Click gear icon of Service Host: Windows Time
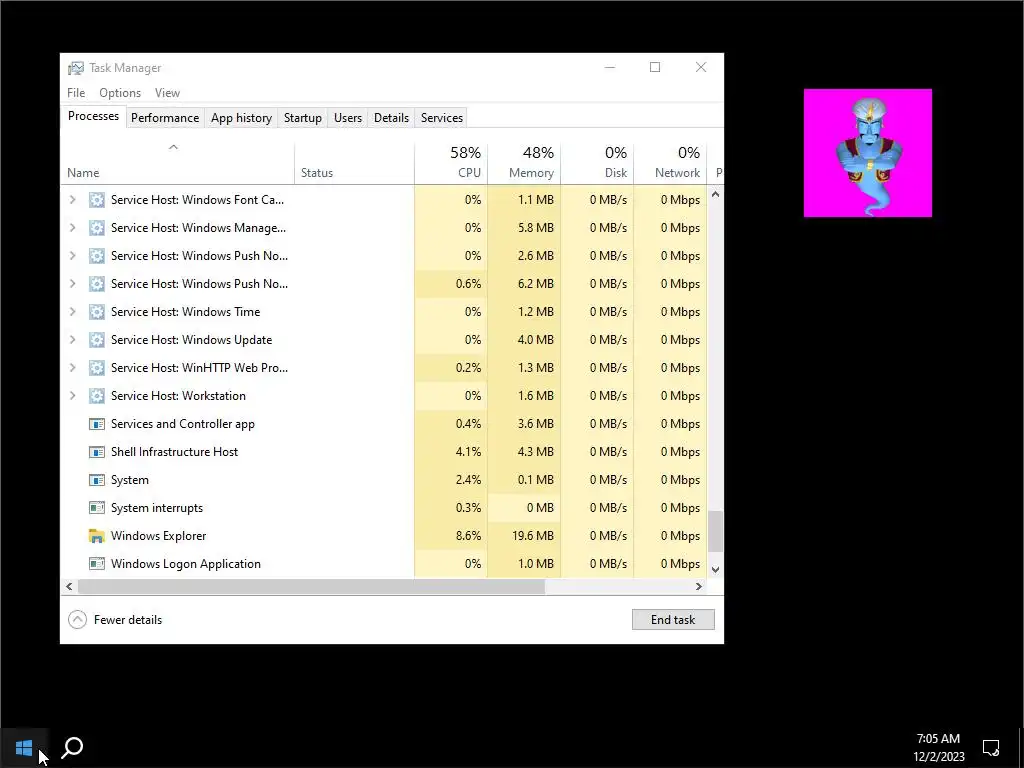The width and height of the screenshot is (1024, 768). click(97, 312)
